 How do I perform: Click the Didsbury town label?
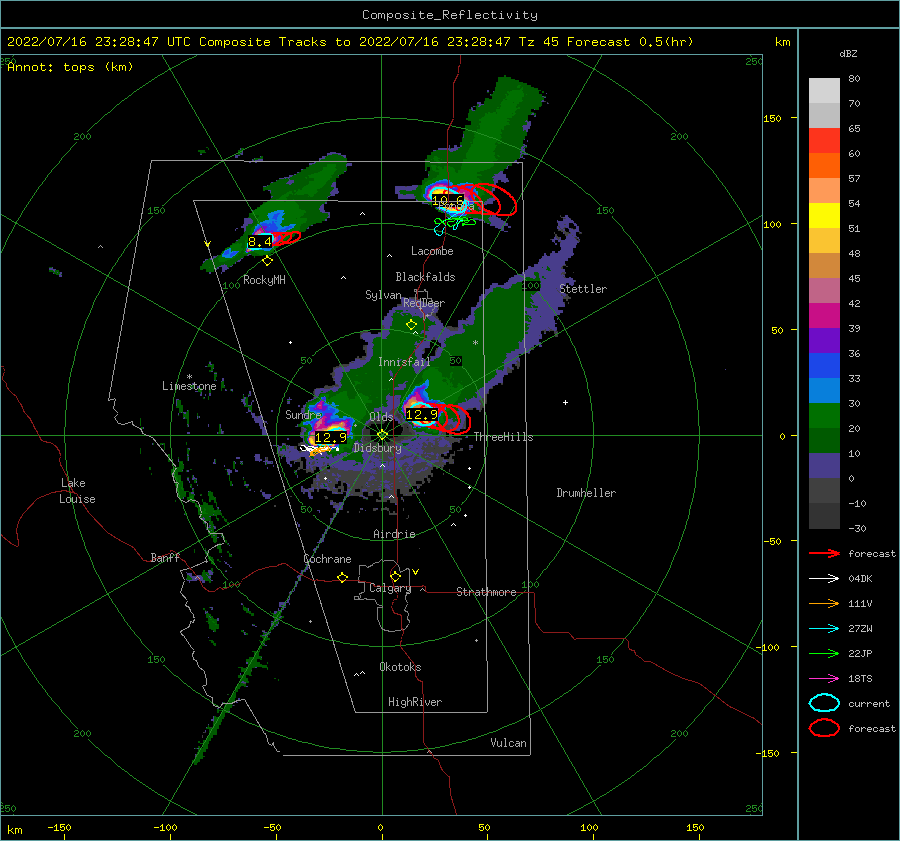coord(378,448)
